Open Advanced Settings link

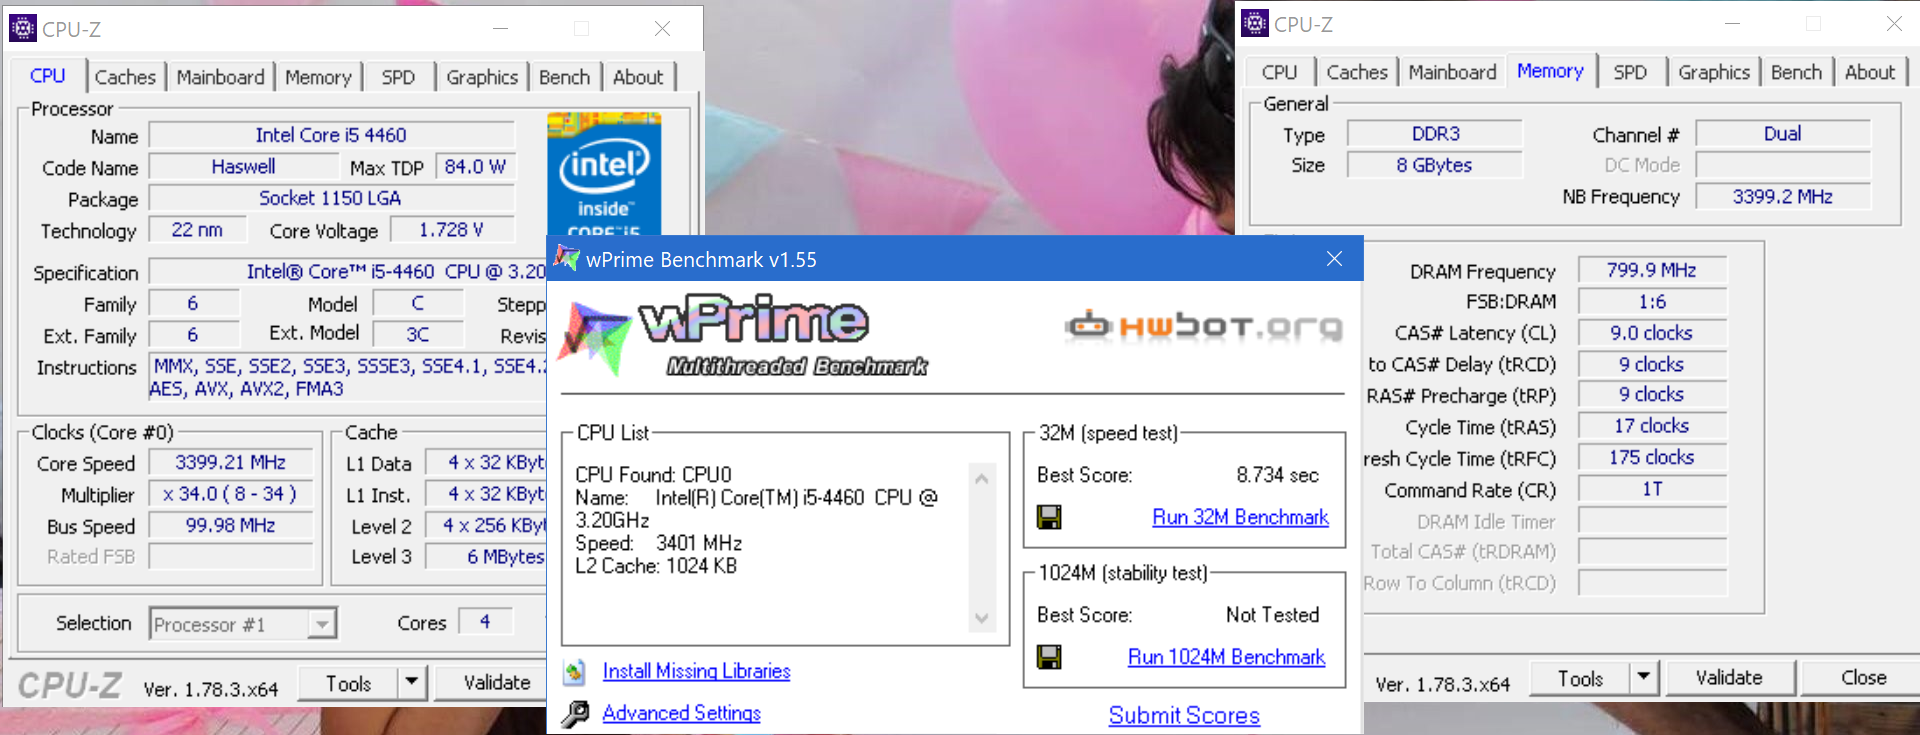coord(681,713)
